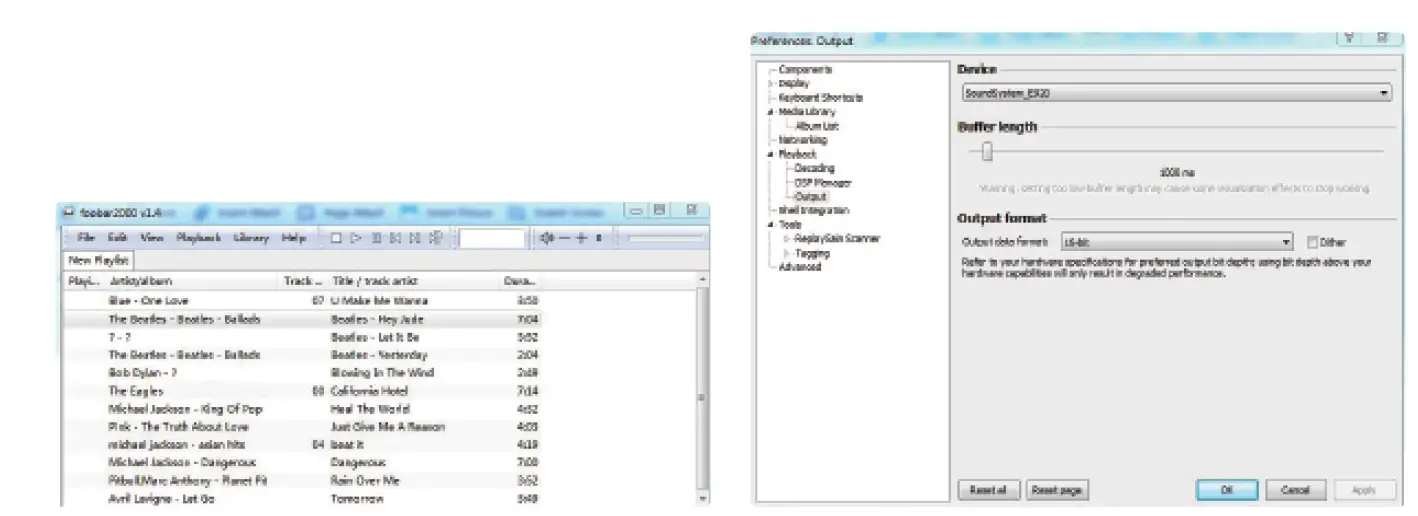
Task: Open the File menu in foobar2000
Action: [86, 238]
